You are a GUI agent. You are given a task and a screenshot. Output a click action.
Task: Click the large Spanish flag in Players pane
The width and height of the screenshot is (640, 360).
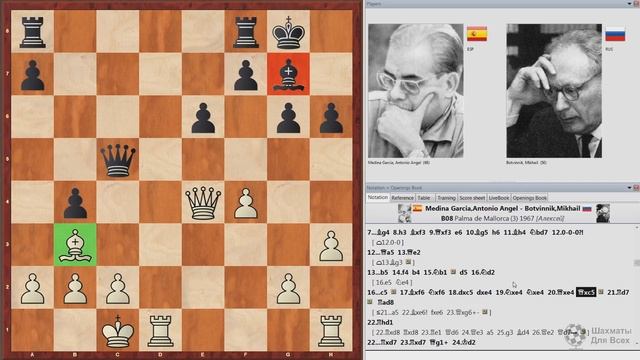tap(477, 34)
